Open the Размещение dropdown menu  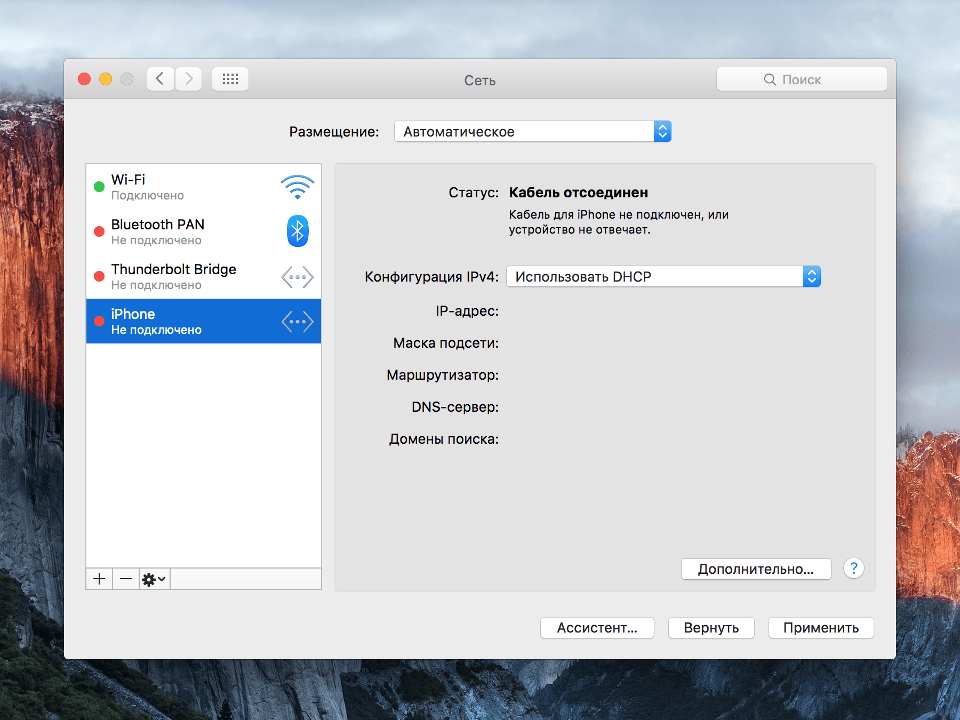coord(531,131)
